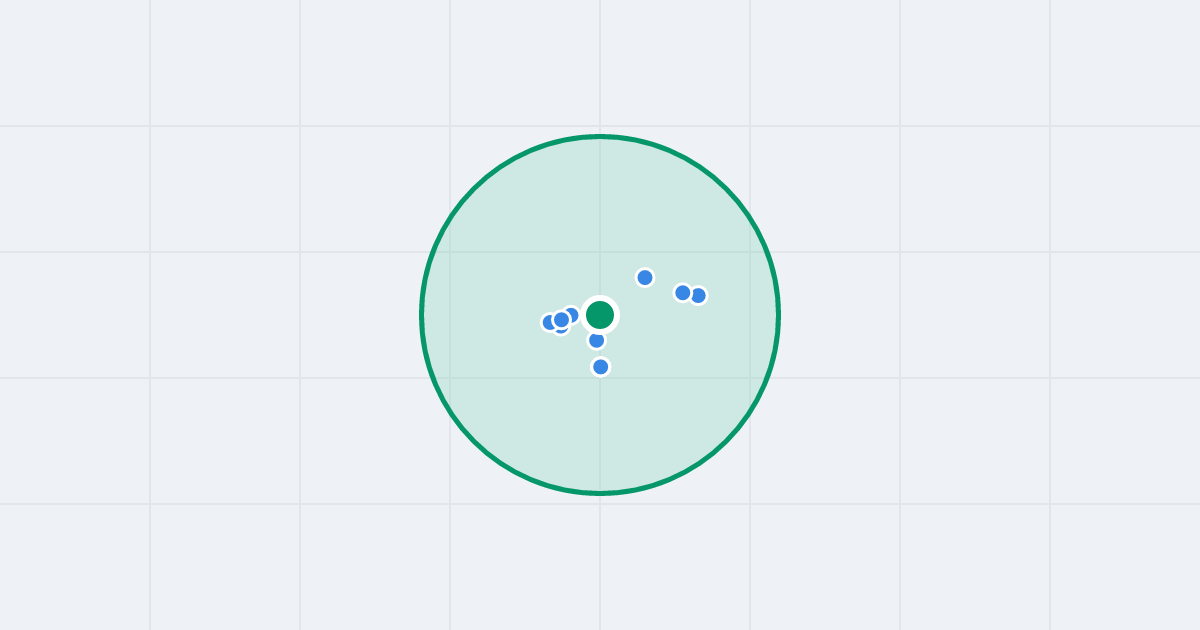1200x630 pixels.
Task: Select the blue point beside the rightmost one
Action: (x=683, y=293)
